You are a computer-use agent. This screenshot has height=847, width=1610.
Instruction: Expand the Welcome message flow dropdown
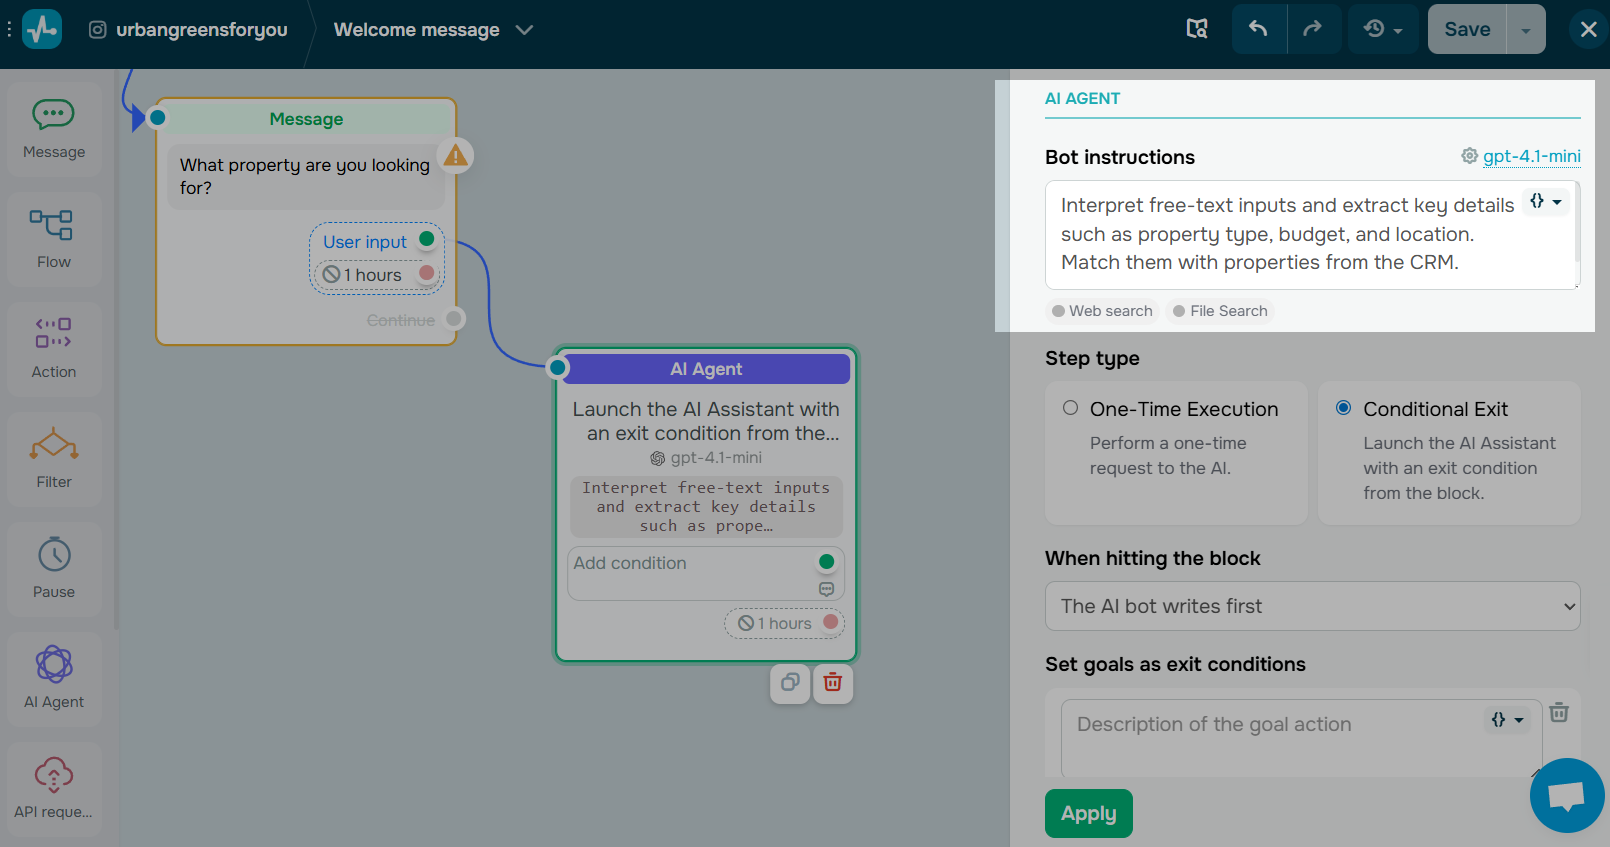524,30
